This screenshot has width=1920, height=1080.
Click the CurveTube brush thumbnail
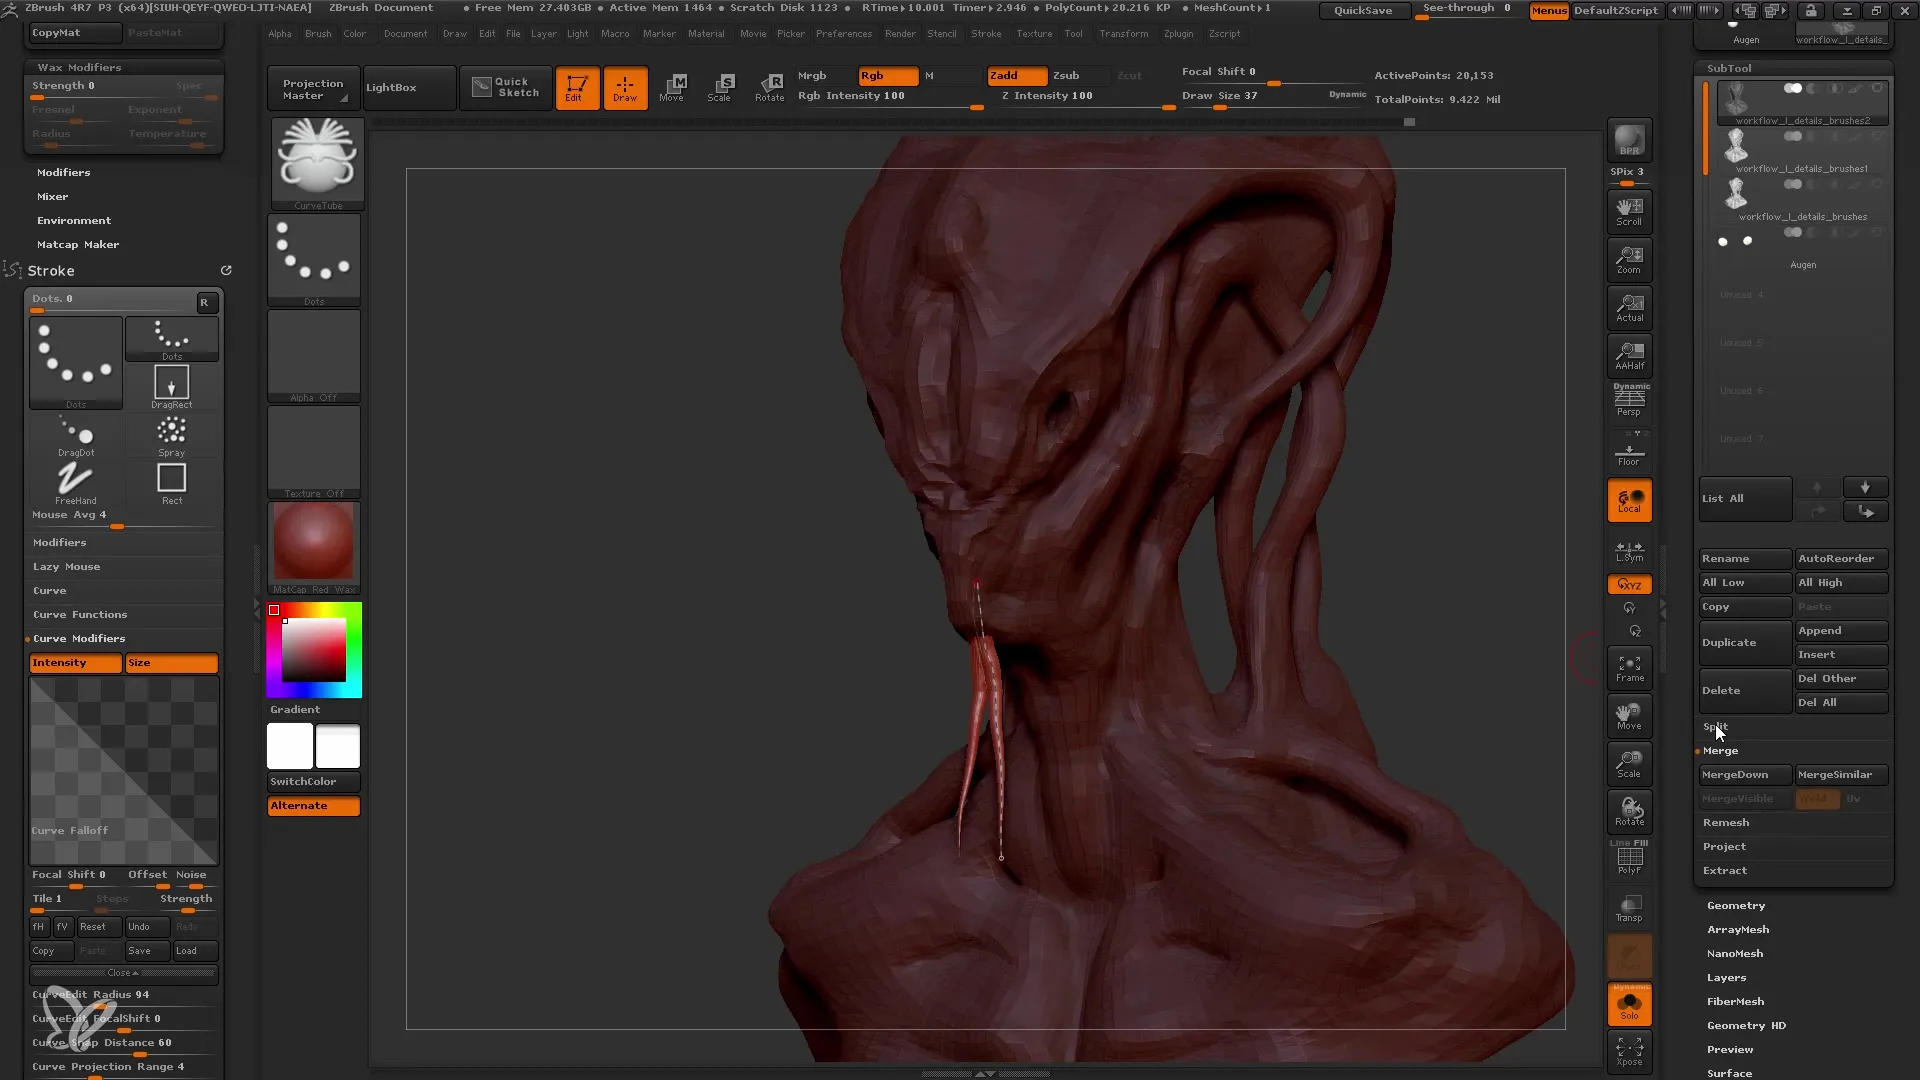point(316,157)
